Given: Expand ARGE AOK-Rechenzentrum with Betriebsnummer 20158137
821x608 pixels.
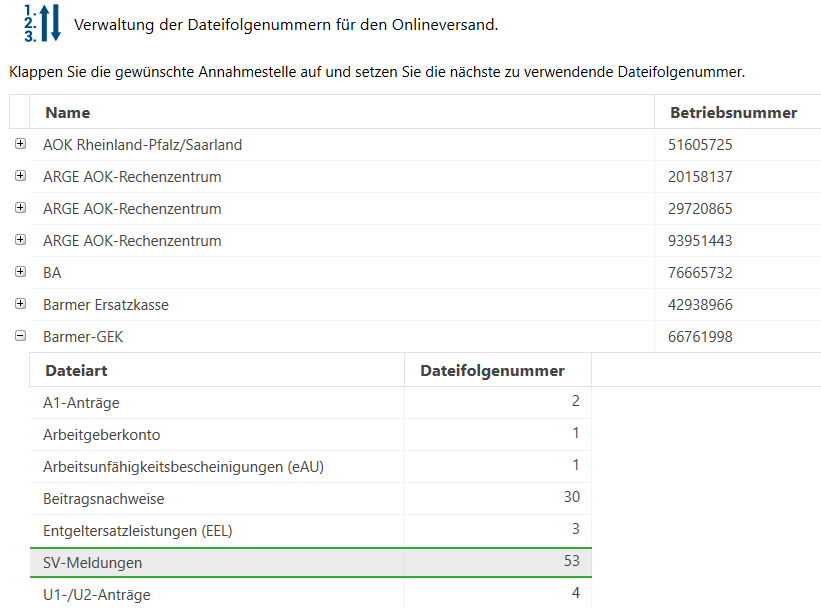Looking at the screenshot, I should (20, 176).
